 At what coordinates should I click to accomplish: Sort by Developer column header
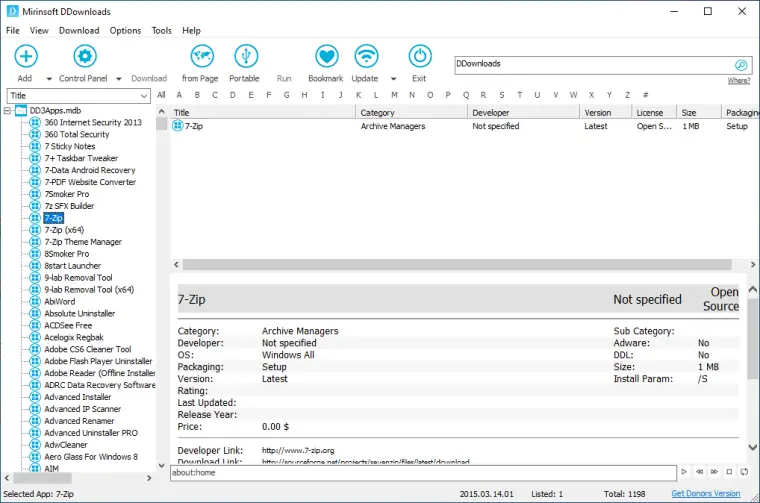(x=524, y=112)
